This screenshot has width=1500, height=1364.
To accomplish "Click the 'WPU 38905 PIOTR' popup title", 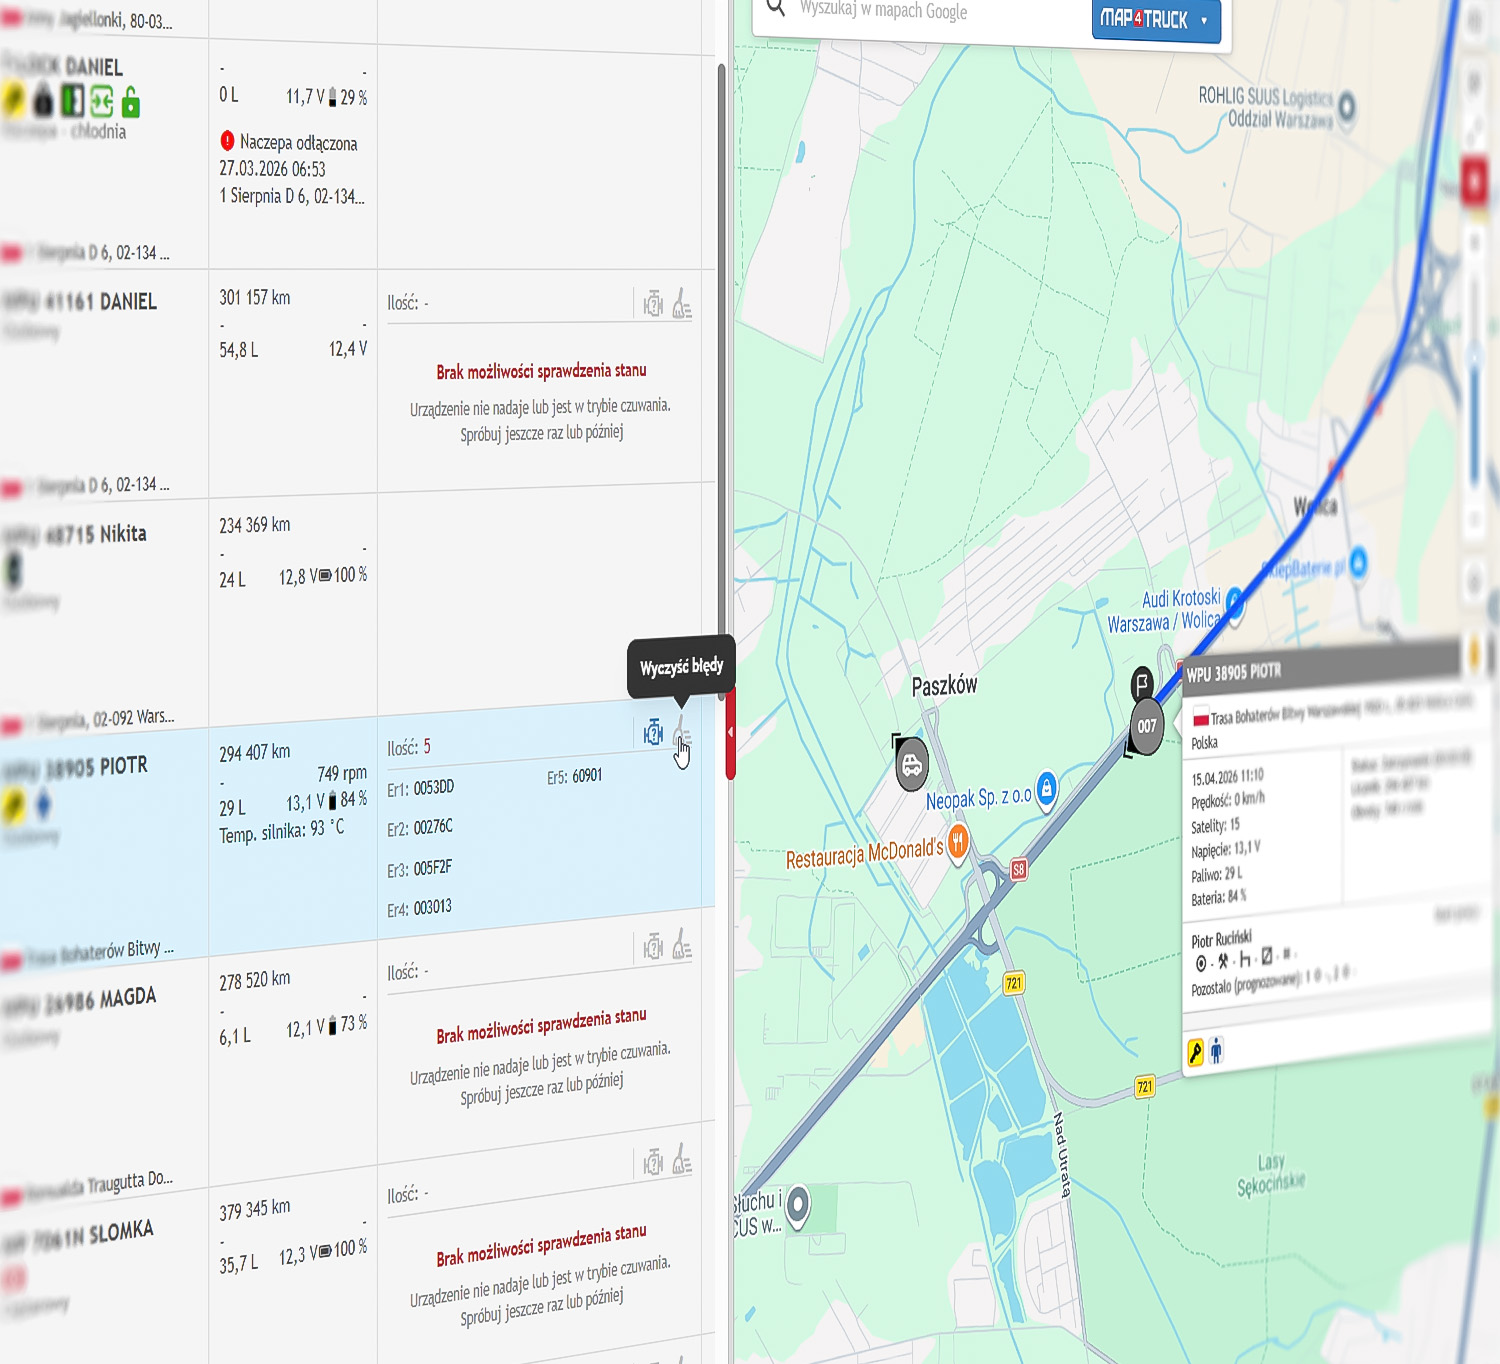I will coord(1233,673).
